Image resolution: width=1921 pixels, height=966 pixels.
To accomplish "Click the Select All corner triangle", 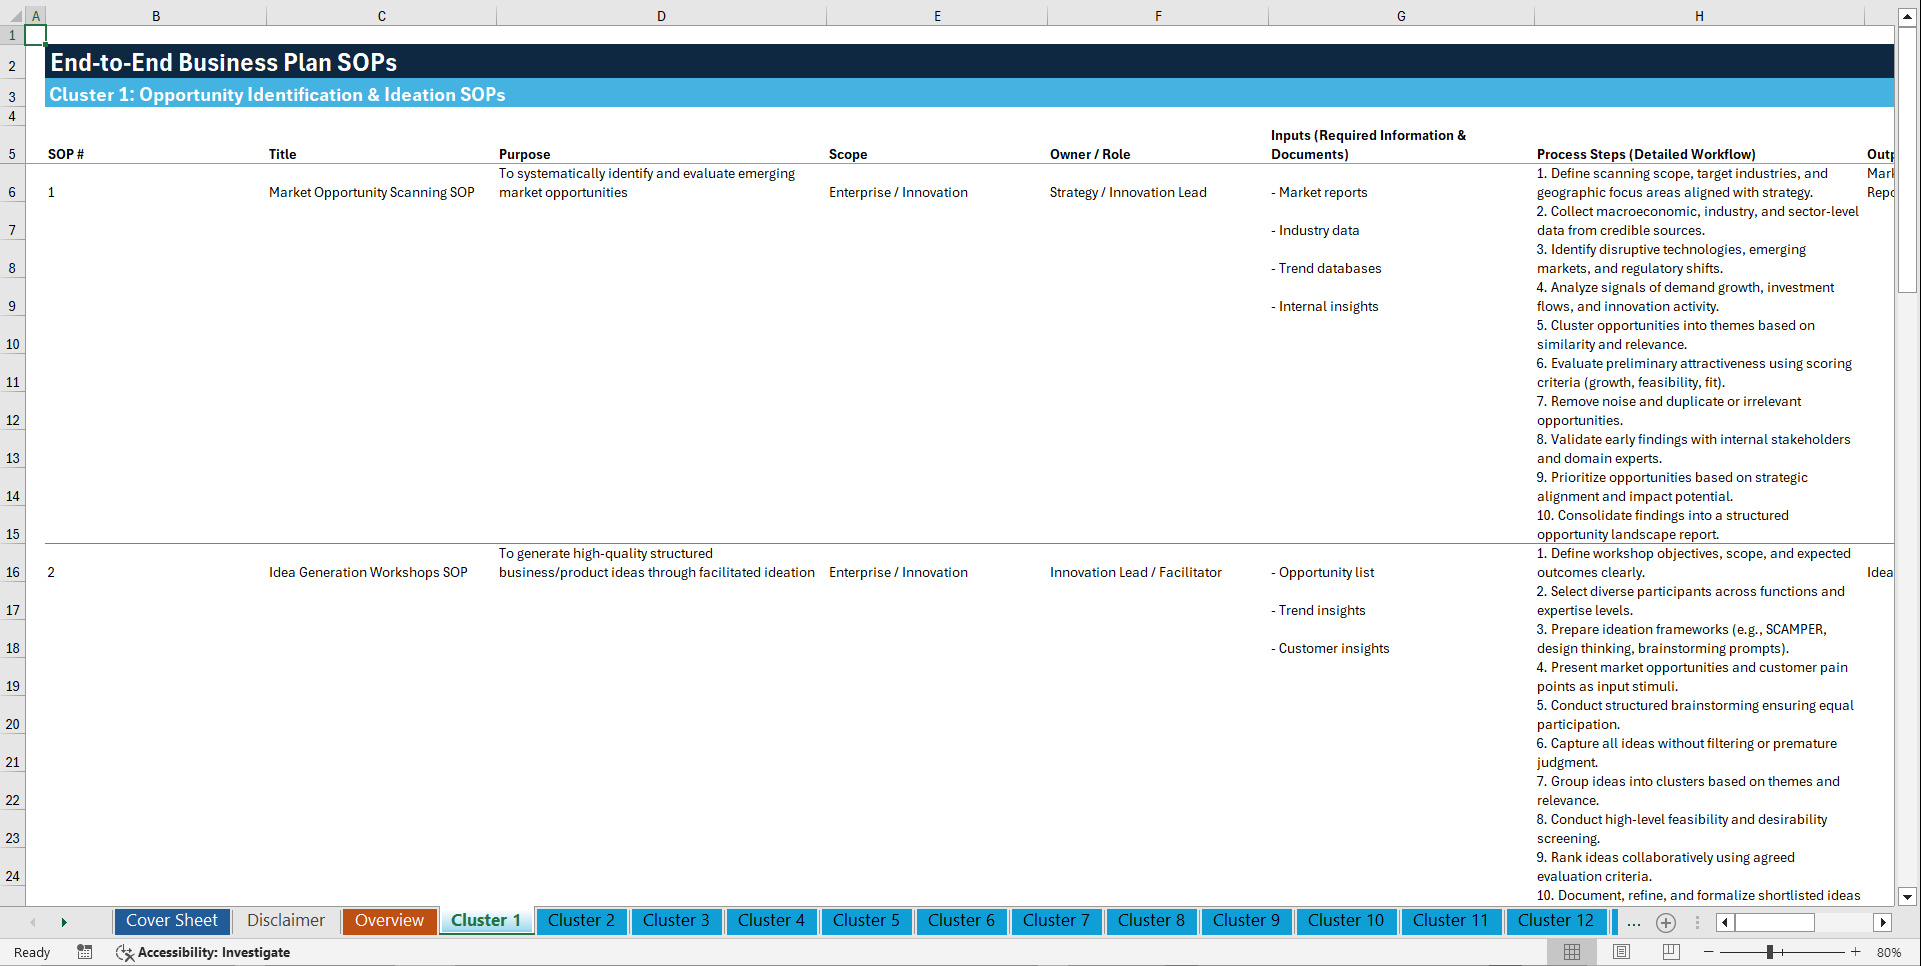I will pos(14,16).
